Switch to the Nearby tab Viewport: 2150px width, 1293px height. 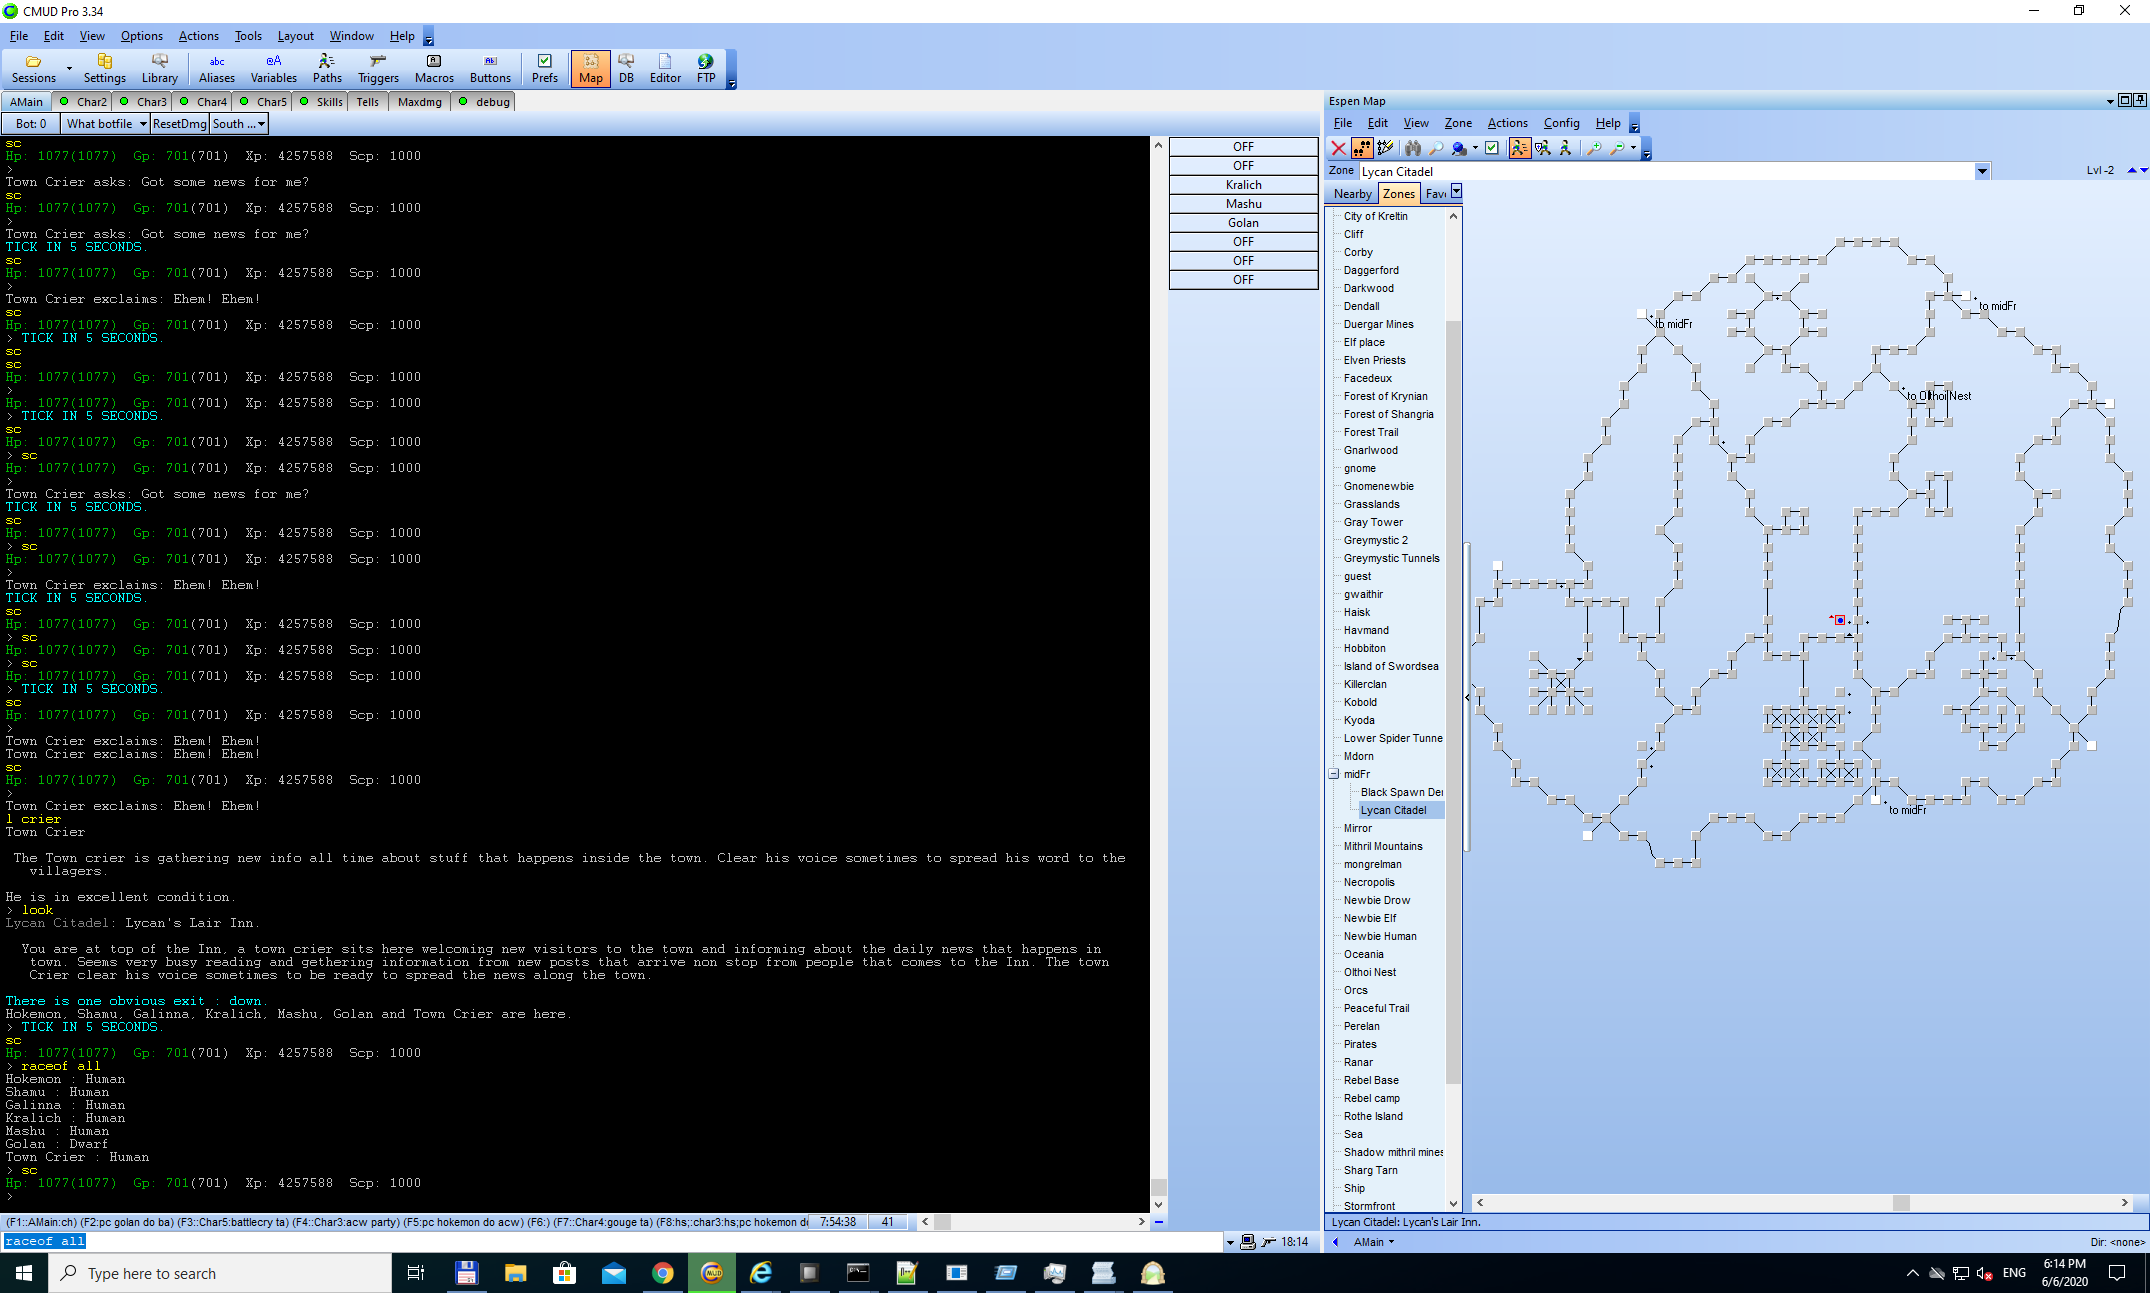[1352, 194]
